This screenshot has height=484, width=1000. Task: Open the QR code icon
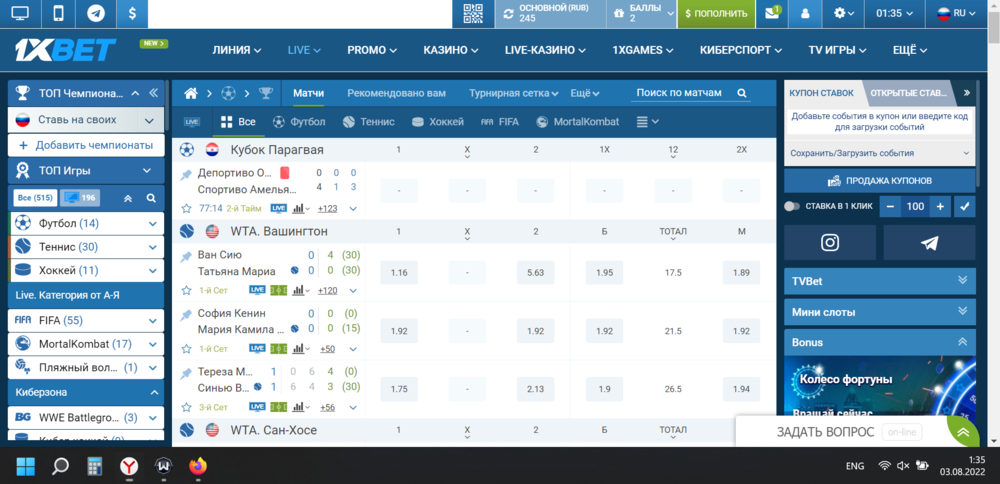(x=473, y=13)
